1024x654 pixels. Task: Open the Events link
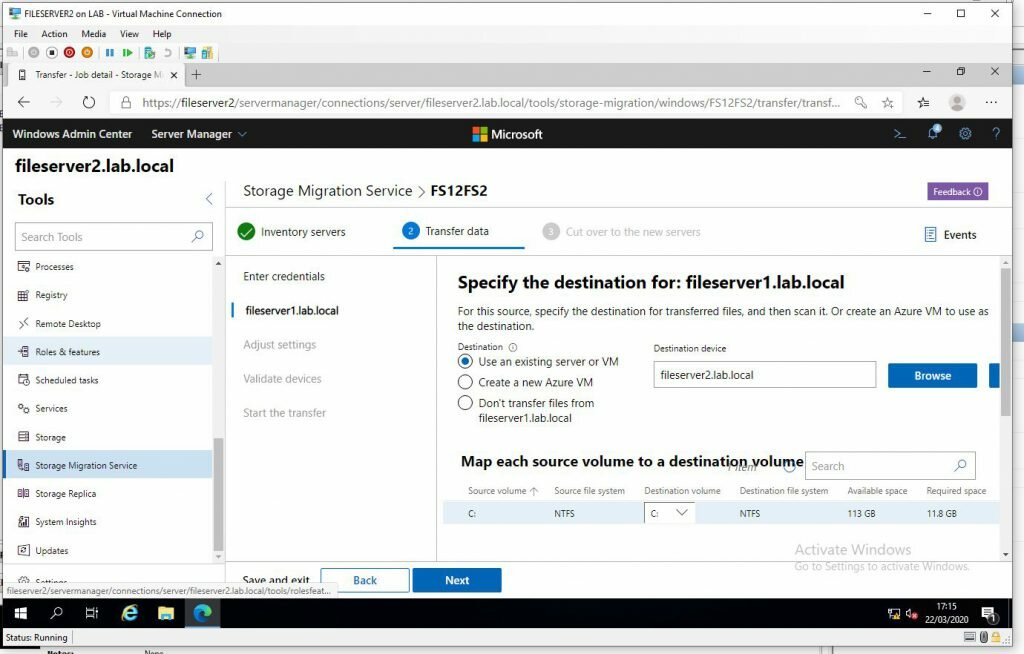click(950, 235)
